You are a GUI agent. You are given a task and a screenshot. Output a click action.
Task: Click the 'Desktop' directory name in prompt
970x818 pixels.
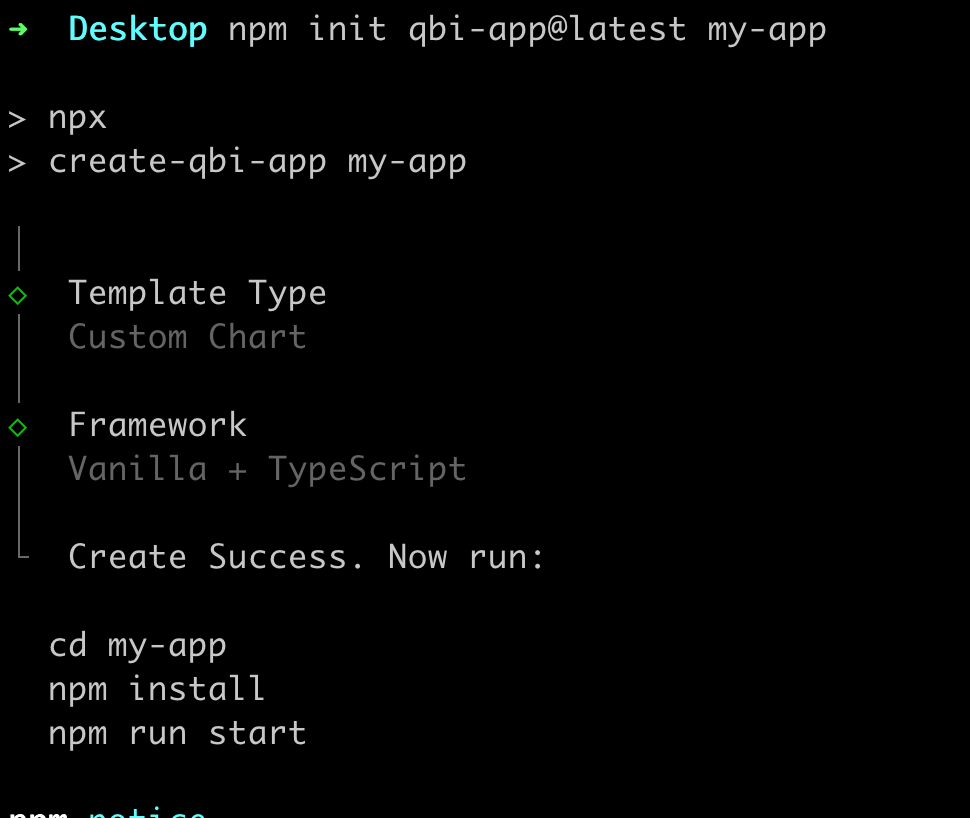[138, 30]
